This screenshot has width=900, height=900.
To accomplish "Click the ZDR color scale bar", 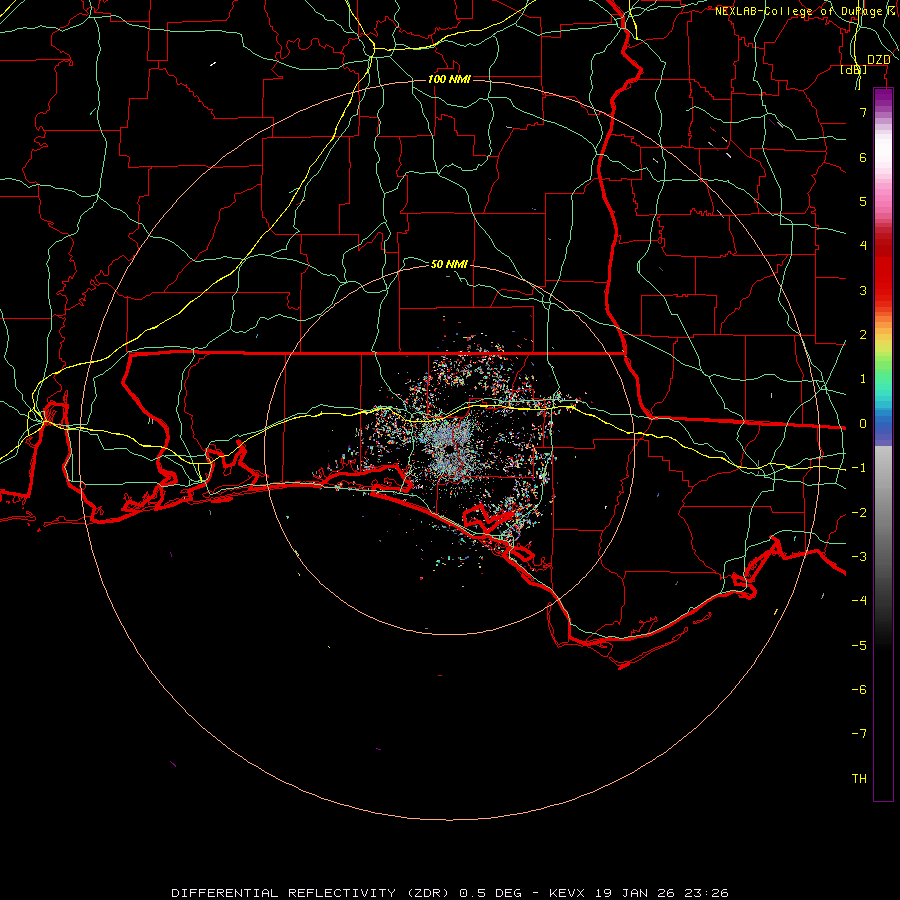I will tap(883, 445).
